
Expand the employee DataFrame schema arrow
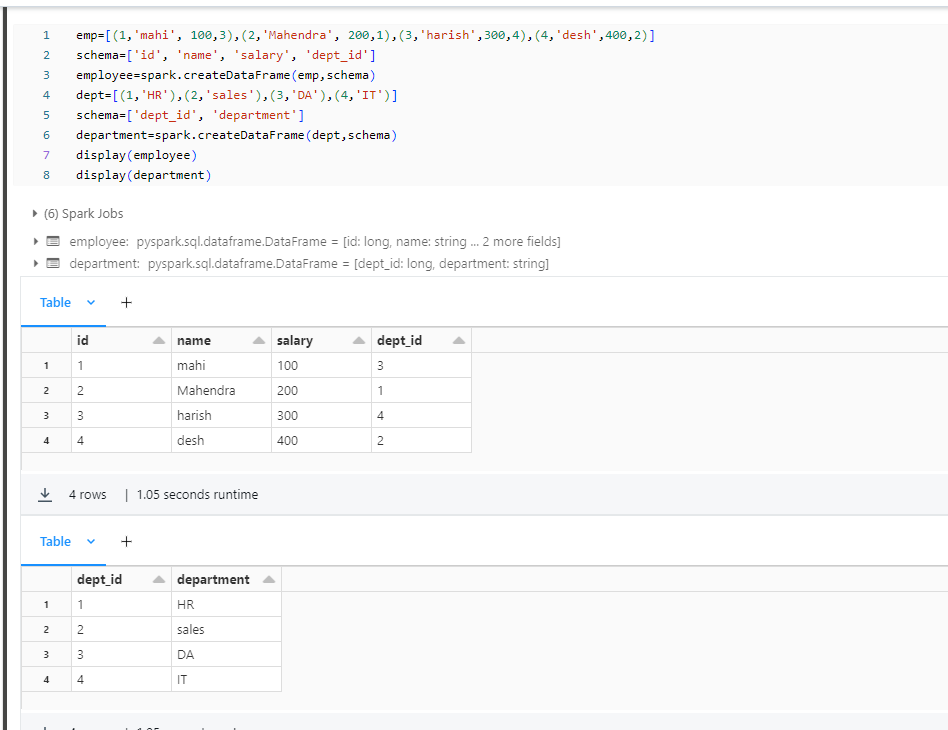(x=36, y=241)
